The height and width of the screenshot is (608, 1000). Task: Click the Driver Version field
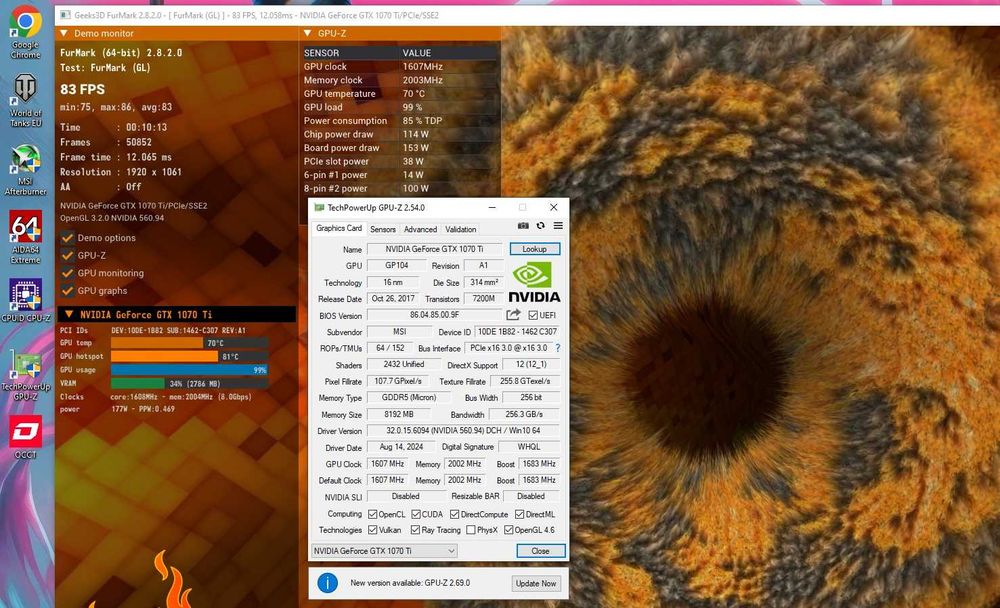pyautogui.click(x=463, y=431)
